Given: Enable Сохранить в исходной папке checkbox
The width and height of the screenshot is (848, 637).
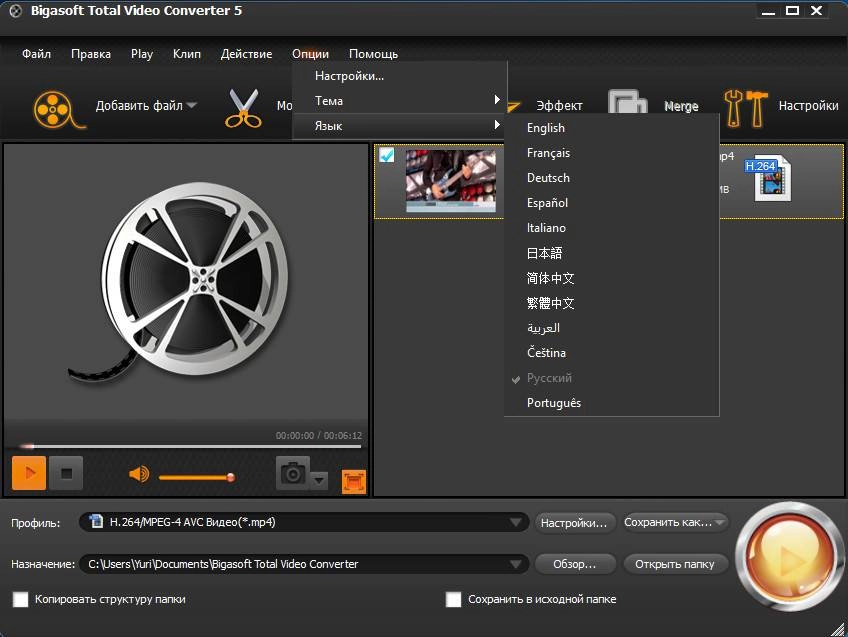Looking at the screenshot, I should [453, 599].
